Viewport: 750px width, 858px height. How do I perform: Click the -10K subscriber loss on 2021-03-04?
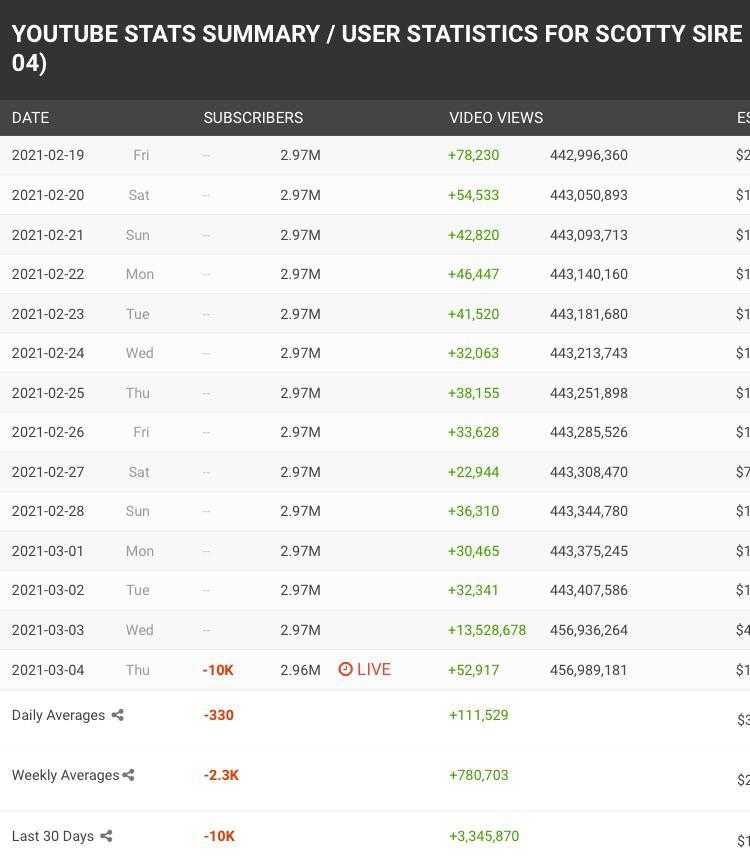click(x=218, y=670)
